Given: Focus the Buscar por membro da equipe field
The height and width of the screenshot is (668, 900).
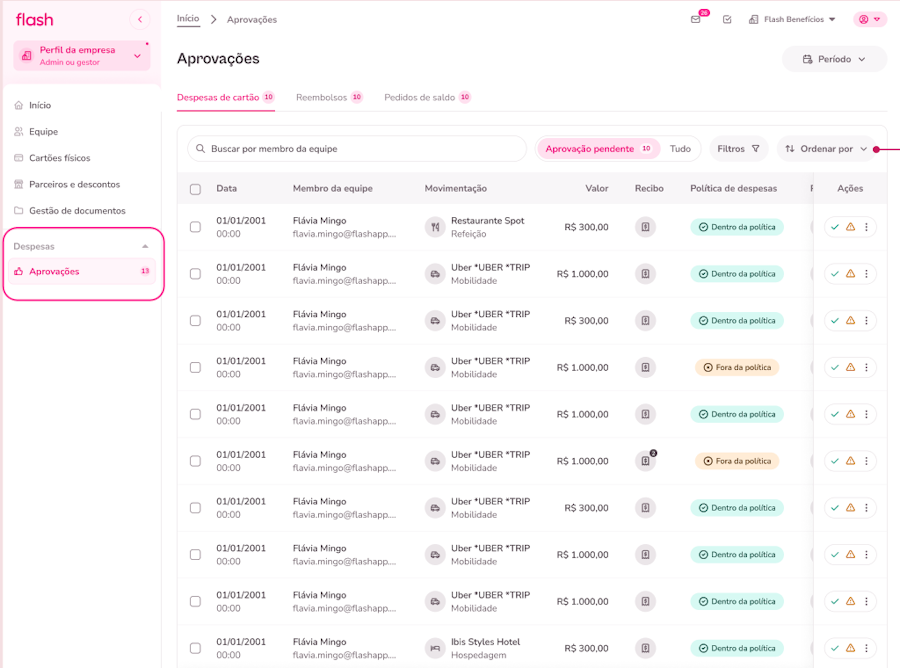Looking at the screenshot, I should (357, 149).
